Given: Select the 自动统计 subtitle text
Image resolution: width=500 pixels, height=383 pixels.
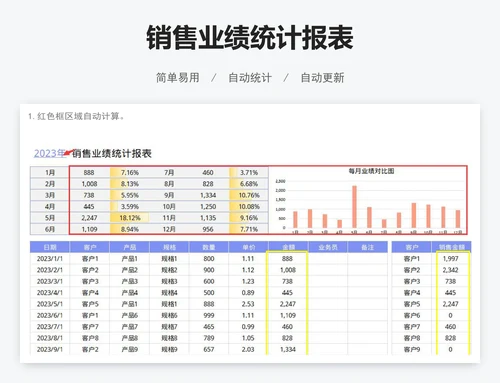Looking at the screenshot, I should (x=250, y=78).
